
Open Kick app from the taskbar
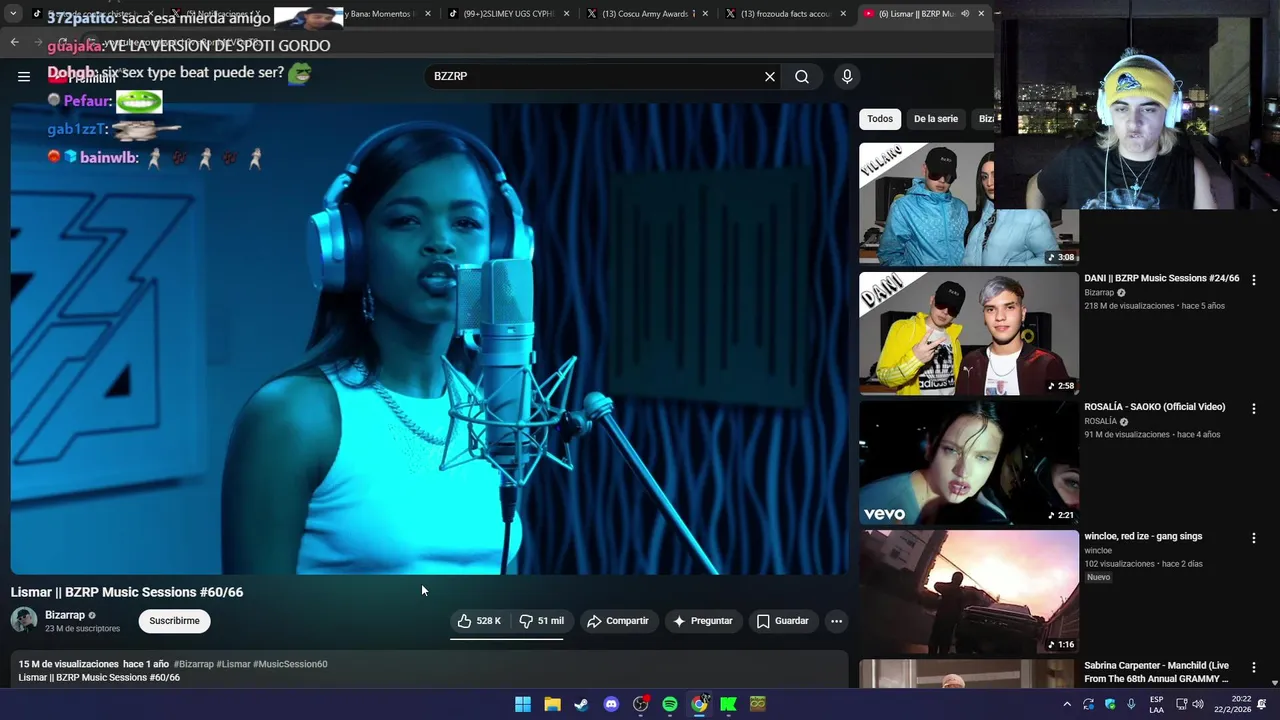click(728, 704)
